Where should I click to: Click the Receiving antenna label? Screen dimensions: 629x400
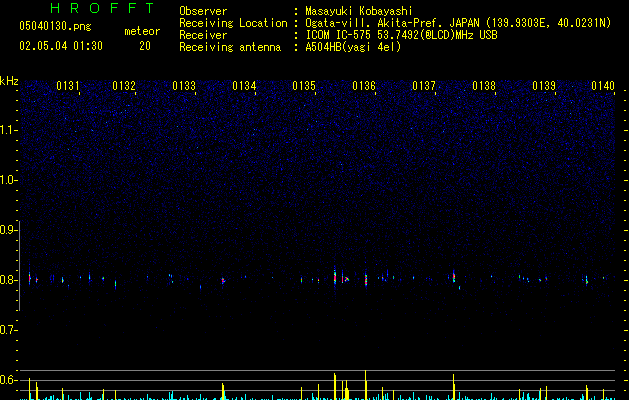230,47
